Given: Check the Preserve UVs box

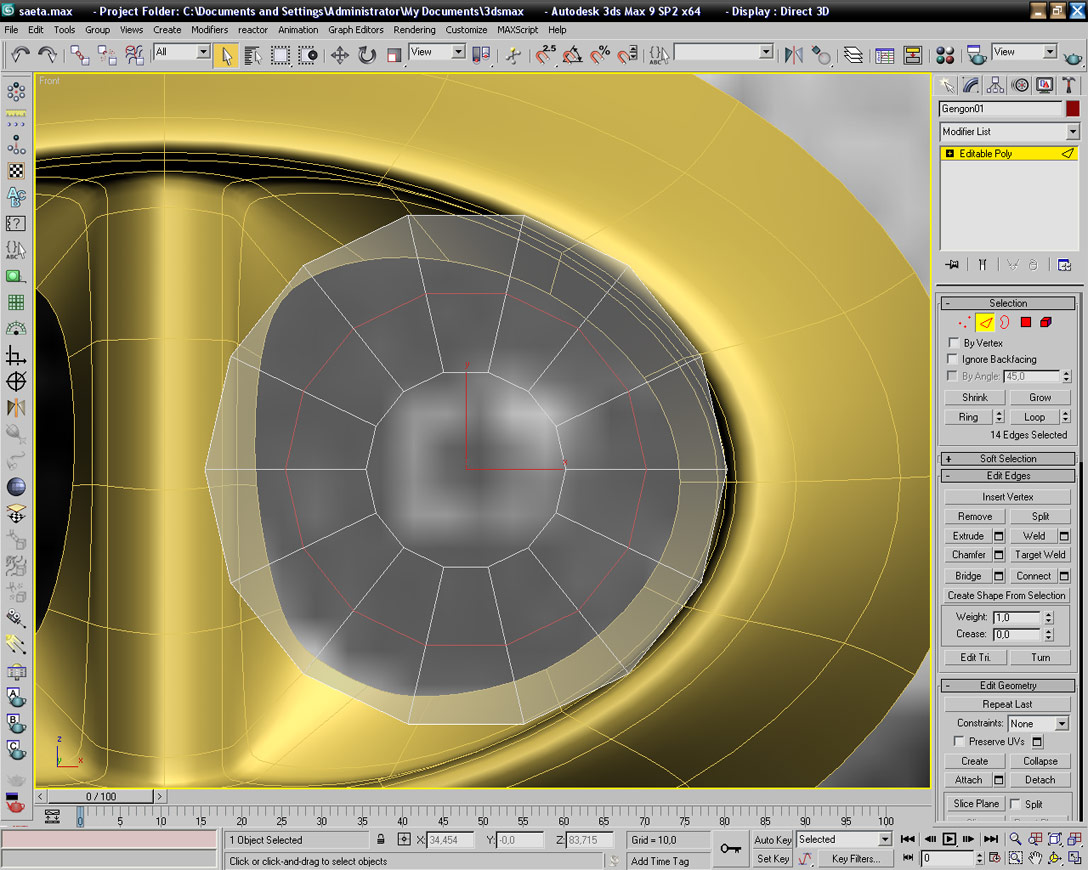Looking at the screenshot, I should (959, 742).
